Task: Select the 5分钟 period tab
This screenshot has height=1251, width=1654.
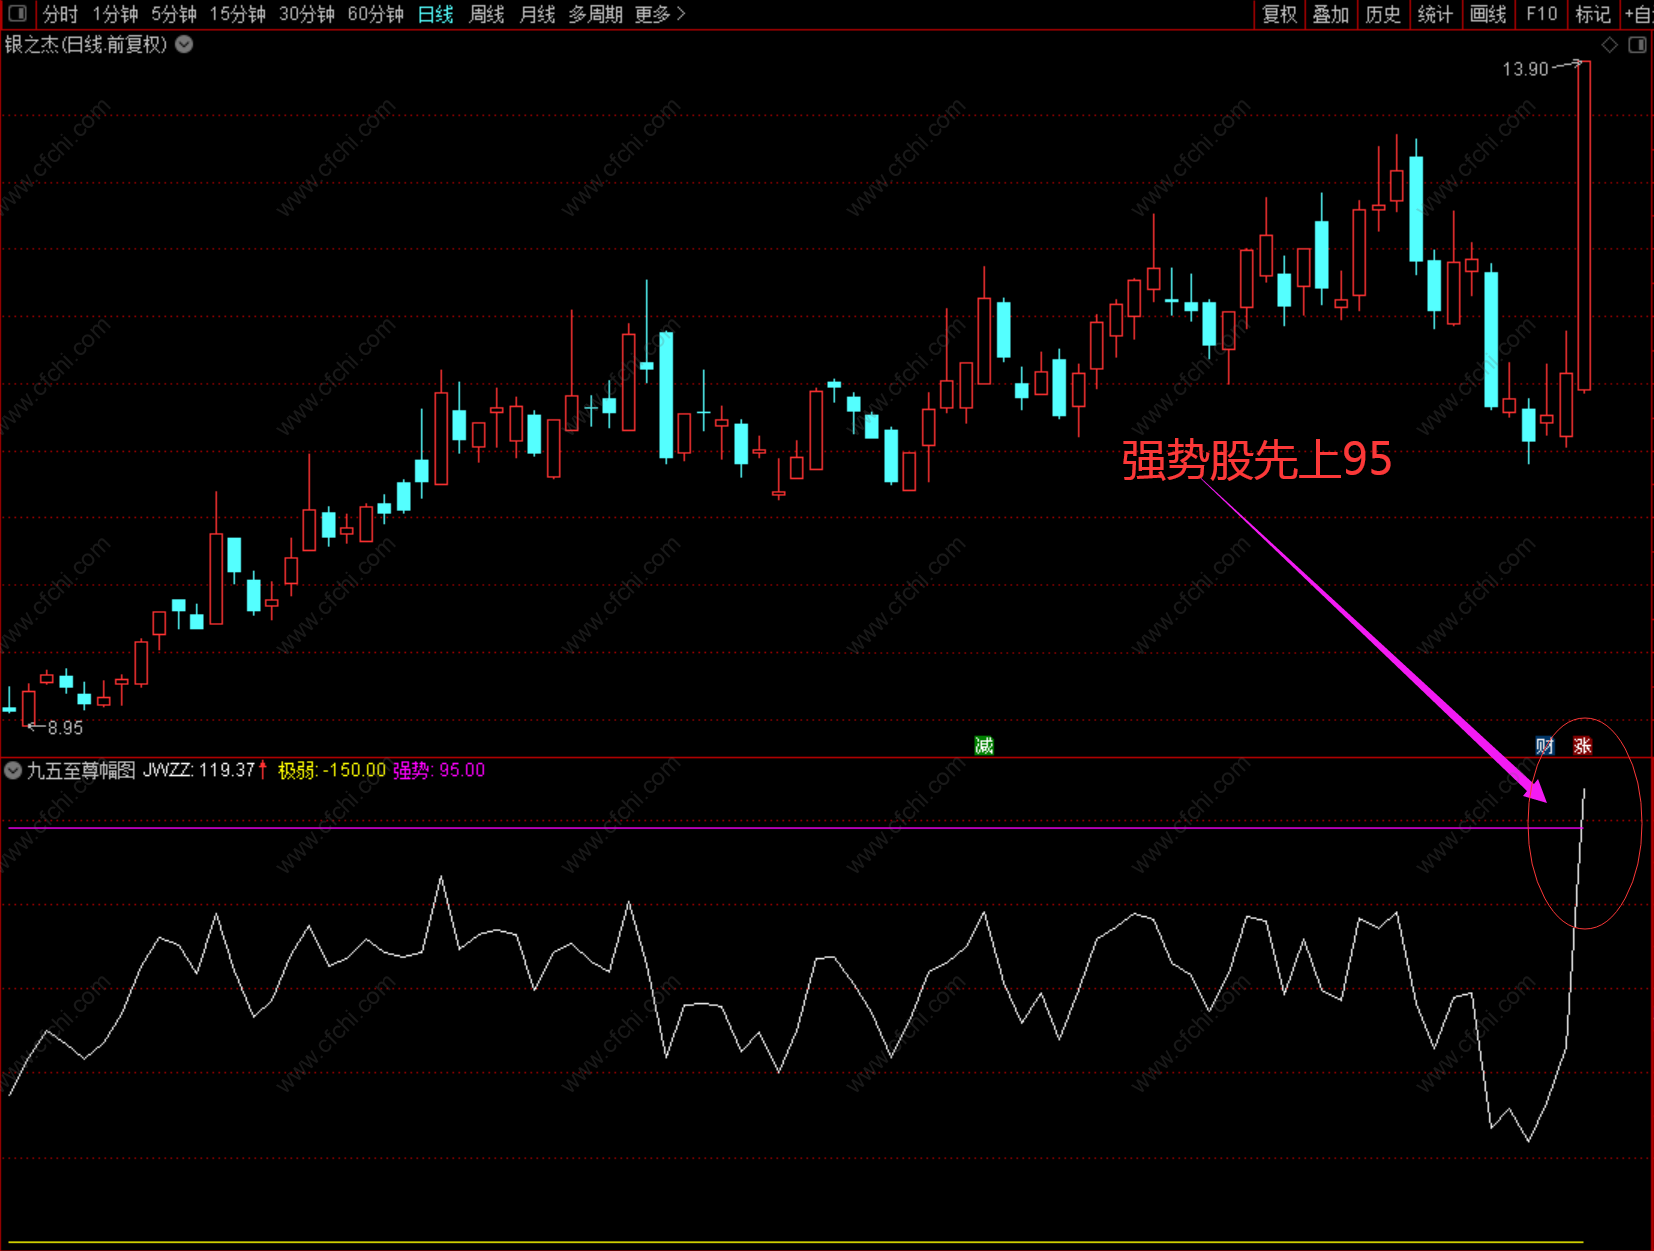Action: [174, 14]
